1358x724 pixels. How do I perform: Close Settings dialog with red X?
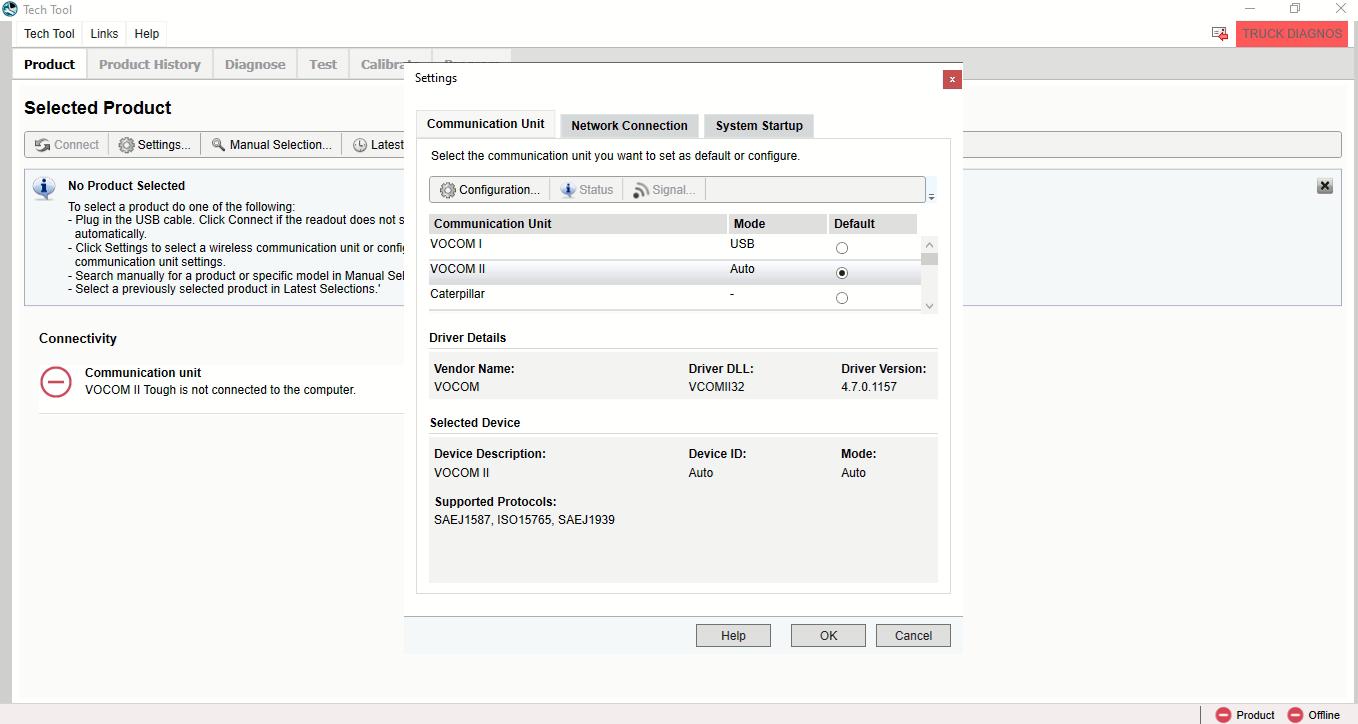click(x=952, y=79)
